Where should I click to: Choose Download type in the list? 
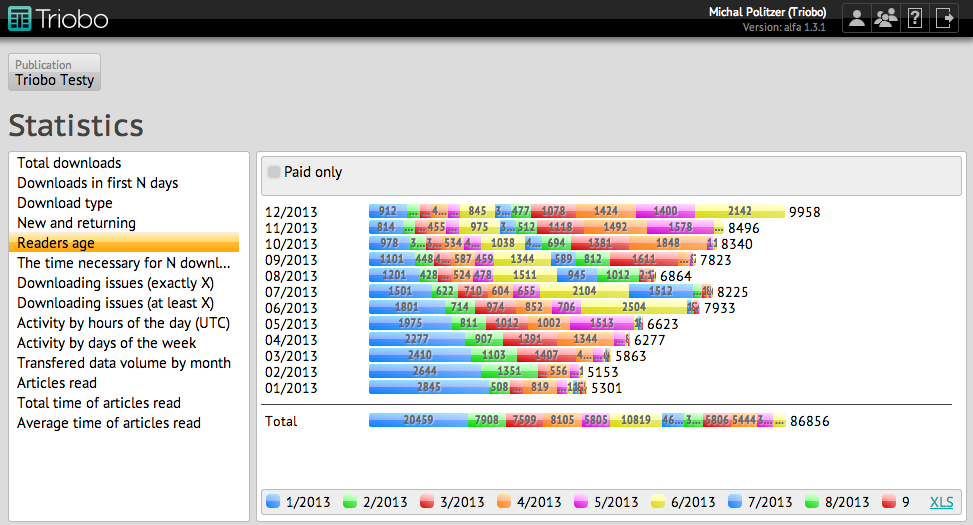[65, 203]
